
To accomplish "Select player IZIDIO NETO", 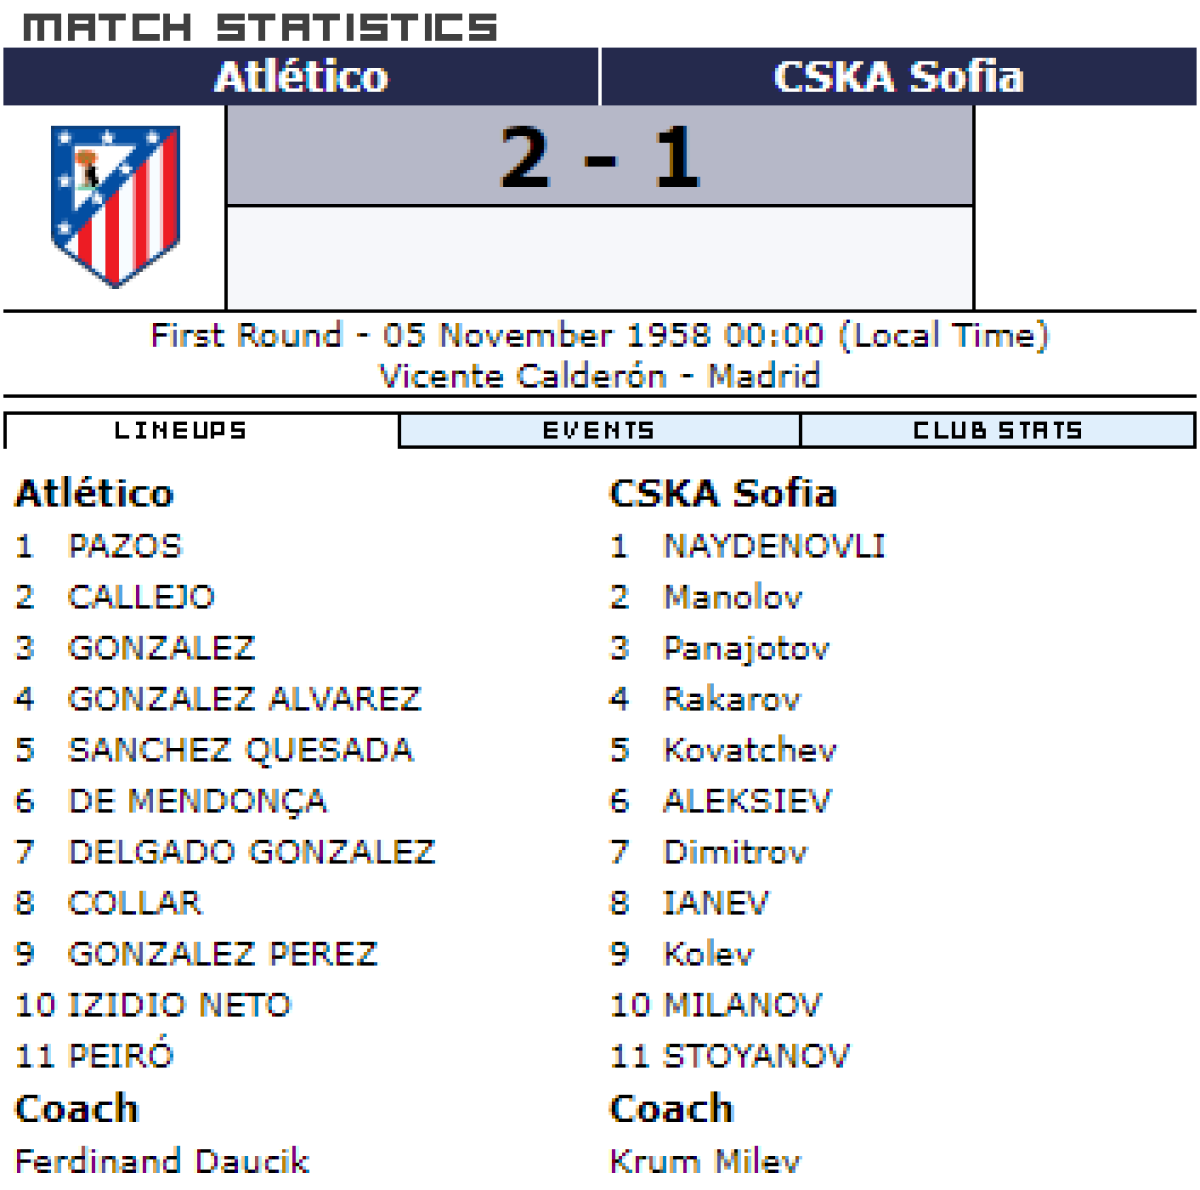I will click(x=179, y=1005).
